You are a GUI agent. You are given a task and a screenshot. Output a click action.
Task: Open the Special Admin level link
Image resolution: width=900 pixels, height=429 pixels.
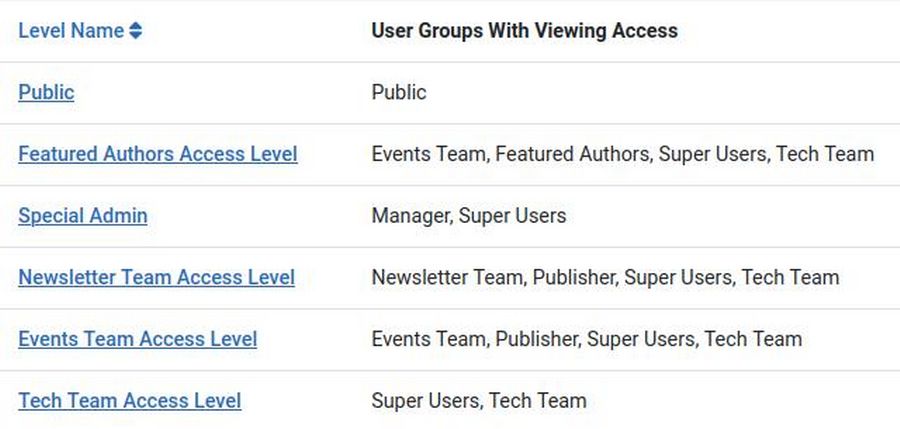point(82,215)
